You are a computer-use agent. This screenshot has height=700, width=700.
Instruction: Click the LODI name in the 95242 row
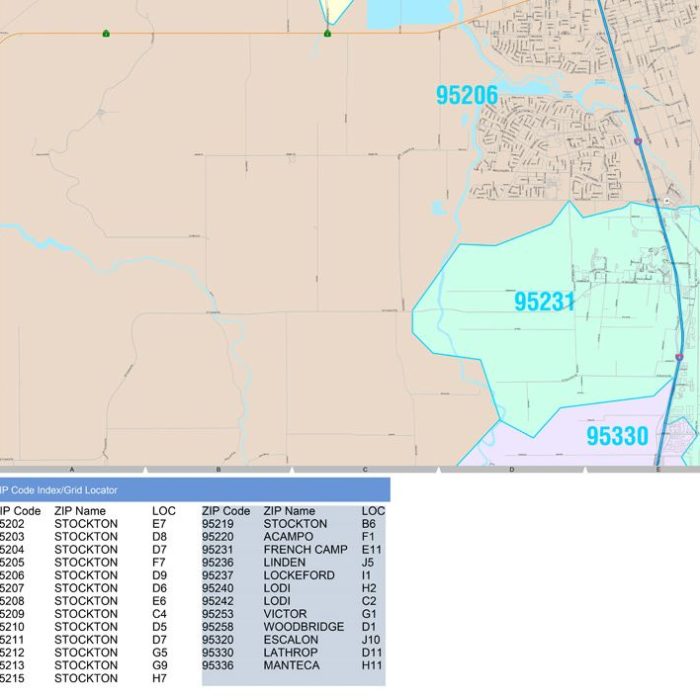277,601
